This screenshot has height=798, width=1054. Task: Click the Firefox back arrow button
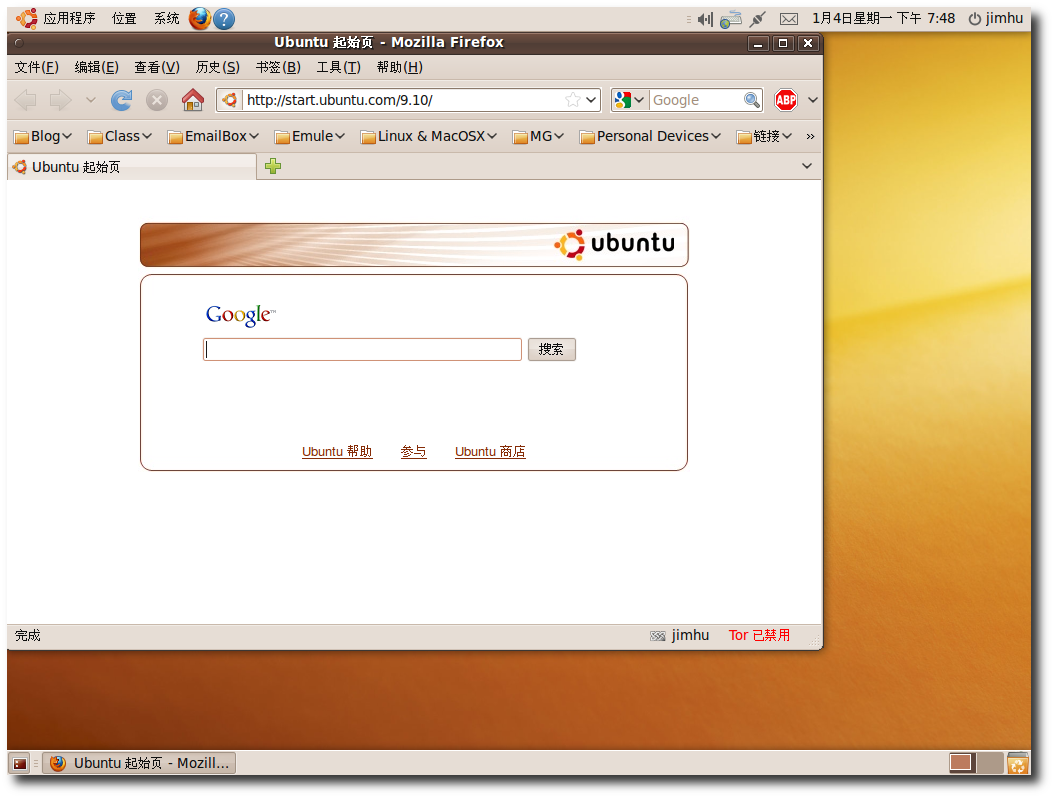[26, 100]
